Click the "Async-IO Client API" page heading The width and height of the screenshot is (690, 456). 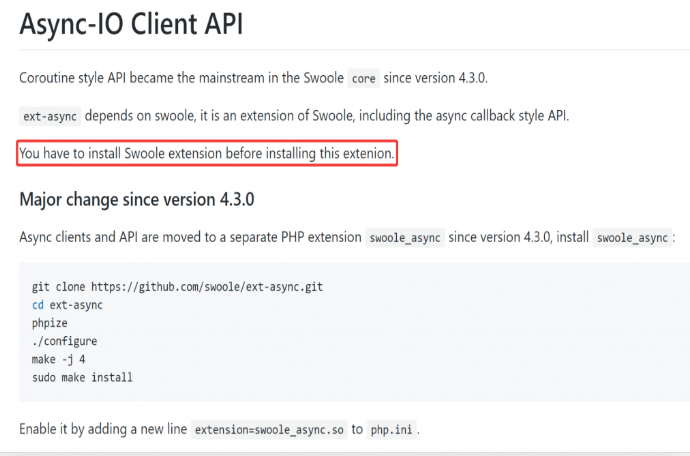coord(131,24)
